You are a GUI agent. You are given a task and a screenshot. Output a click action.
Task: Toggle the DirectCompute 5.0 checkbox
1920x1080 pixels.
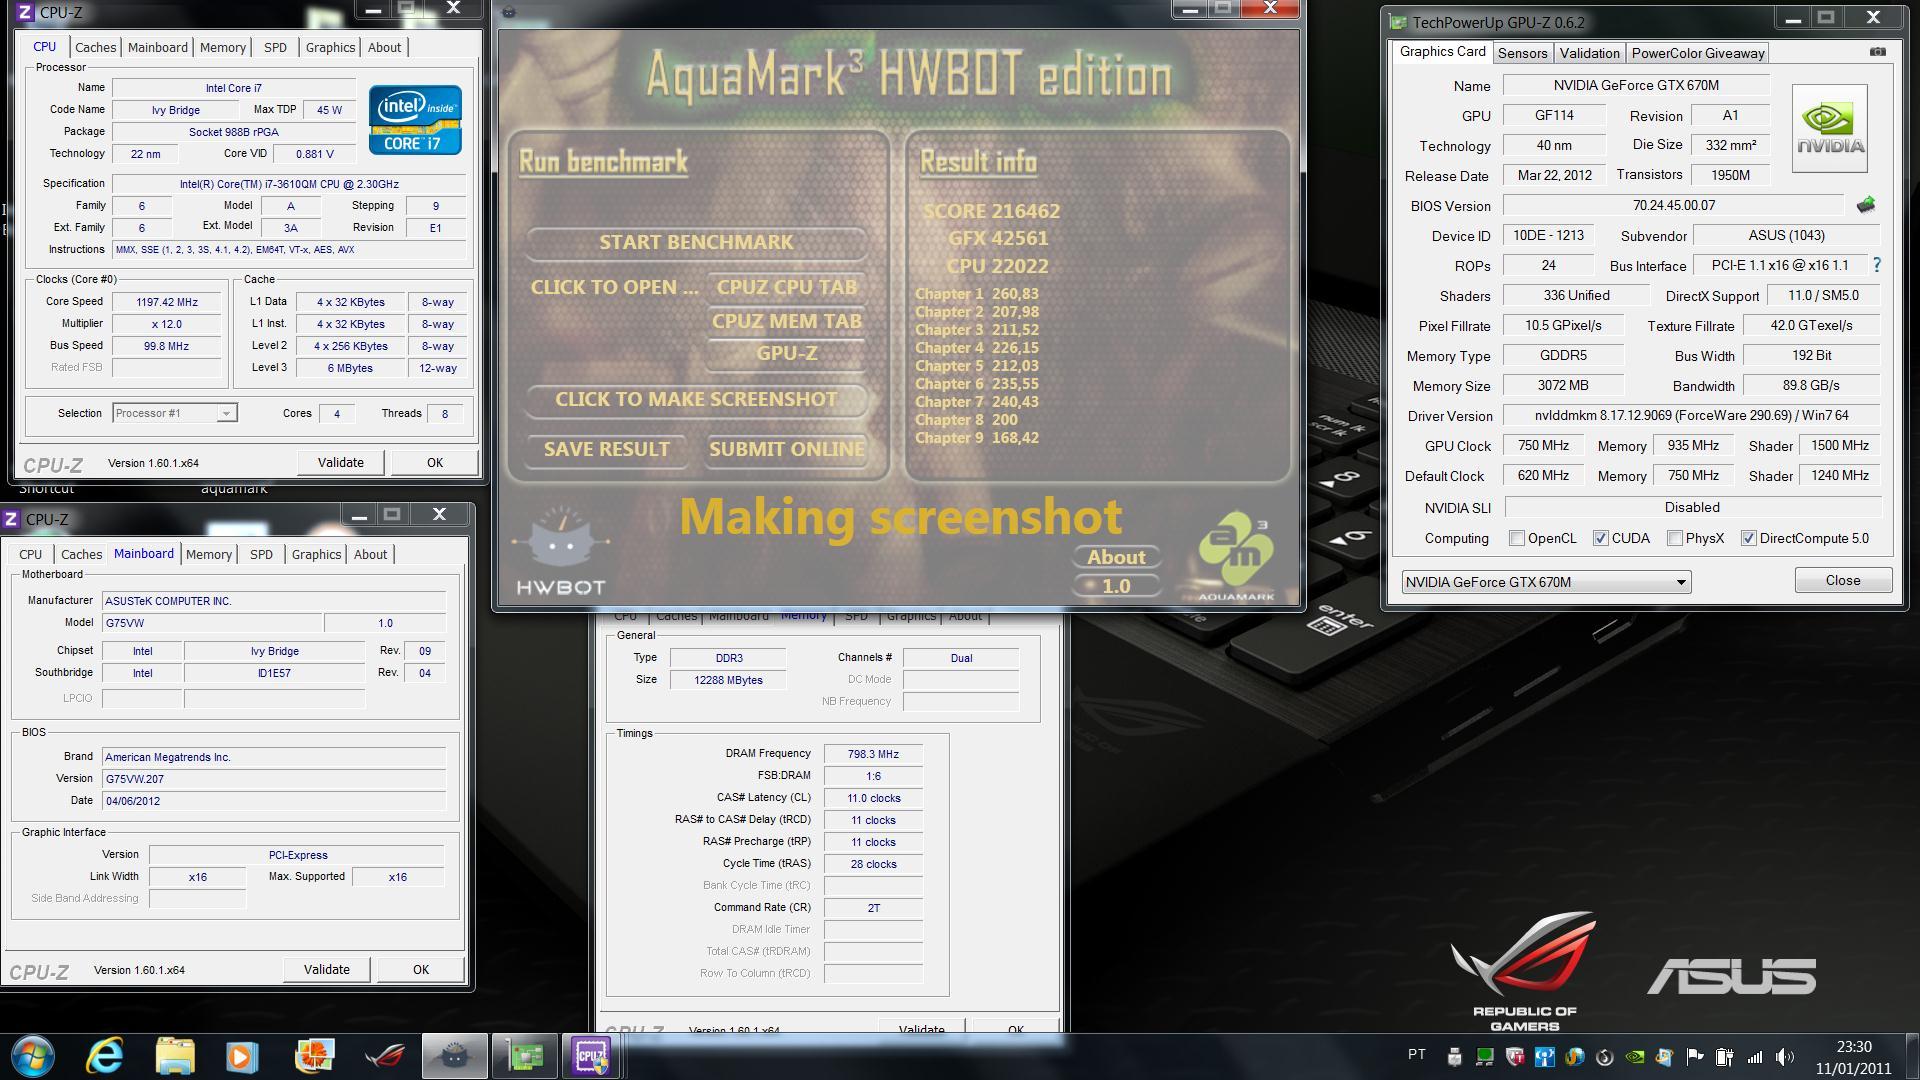click(x=1749, y=538)
